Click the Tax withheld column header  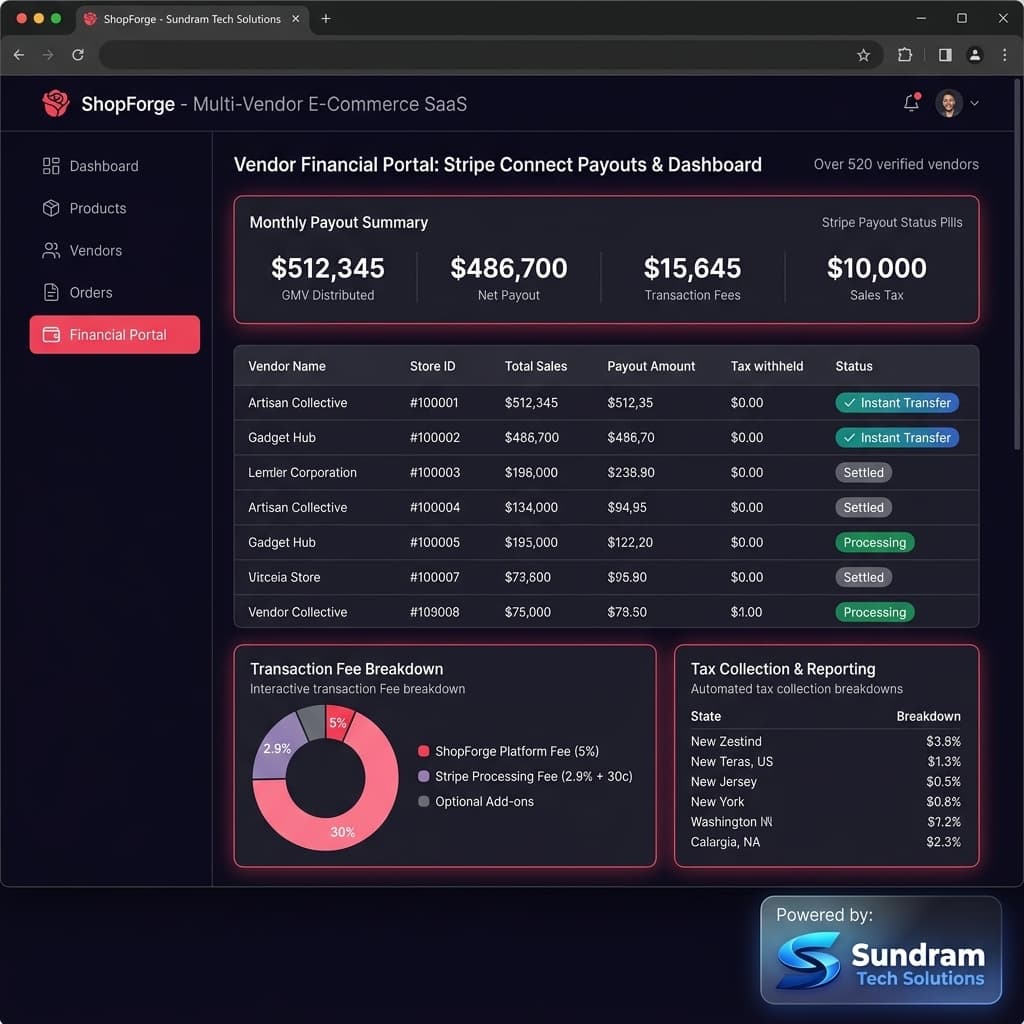(x=767, y=366)
